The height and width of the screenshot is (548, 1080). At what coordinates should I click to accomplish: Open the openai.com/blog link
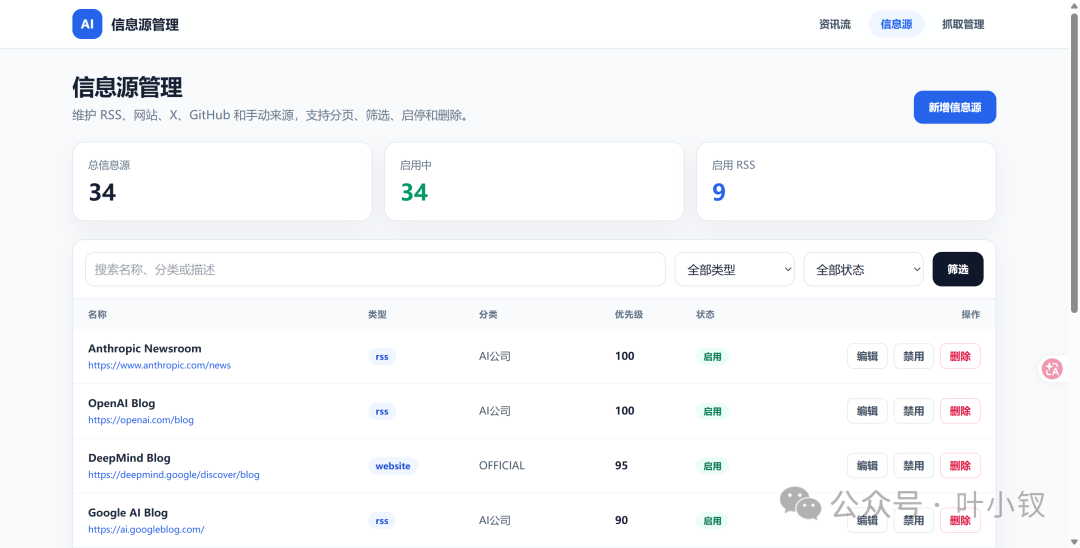(141, 420)
